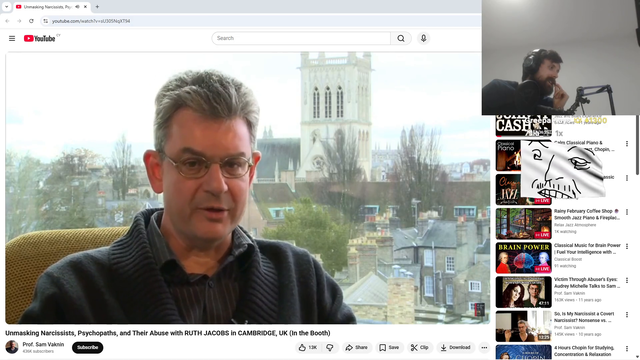Open Rainy February Coffee Shop title

[x=587, y=214]
